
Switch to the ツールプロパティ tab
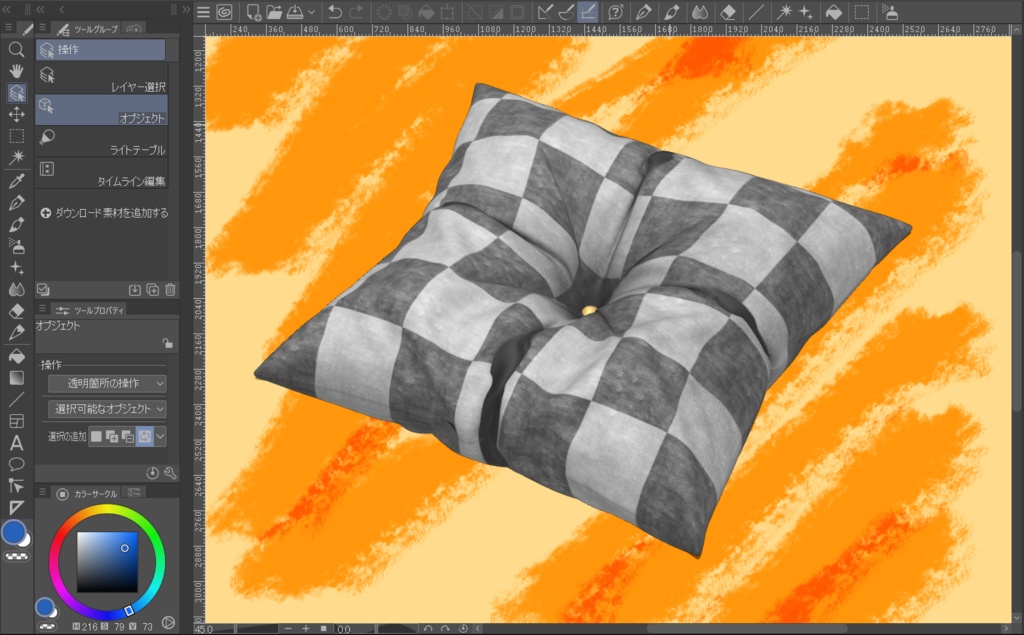pyautogui.click(x=89, y=310)
